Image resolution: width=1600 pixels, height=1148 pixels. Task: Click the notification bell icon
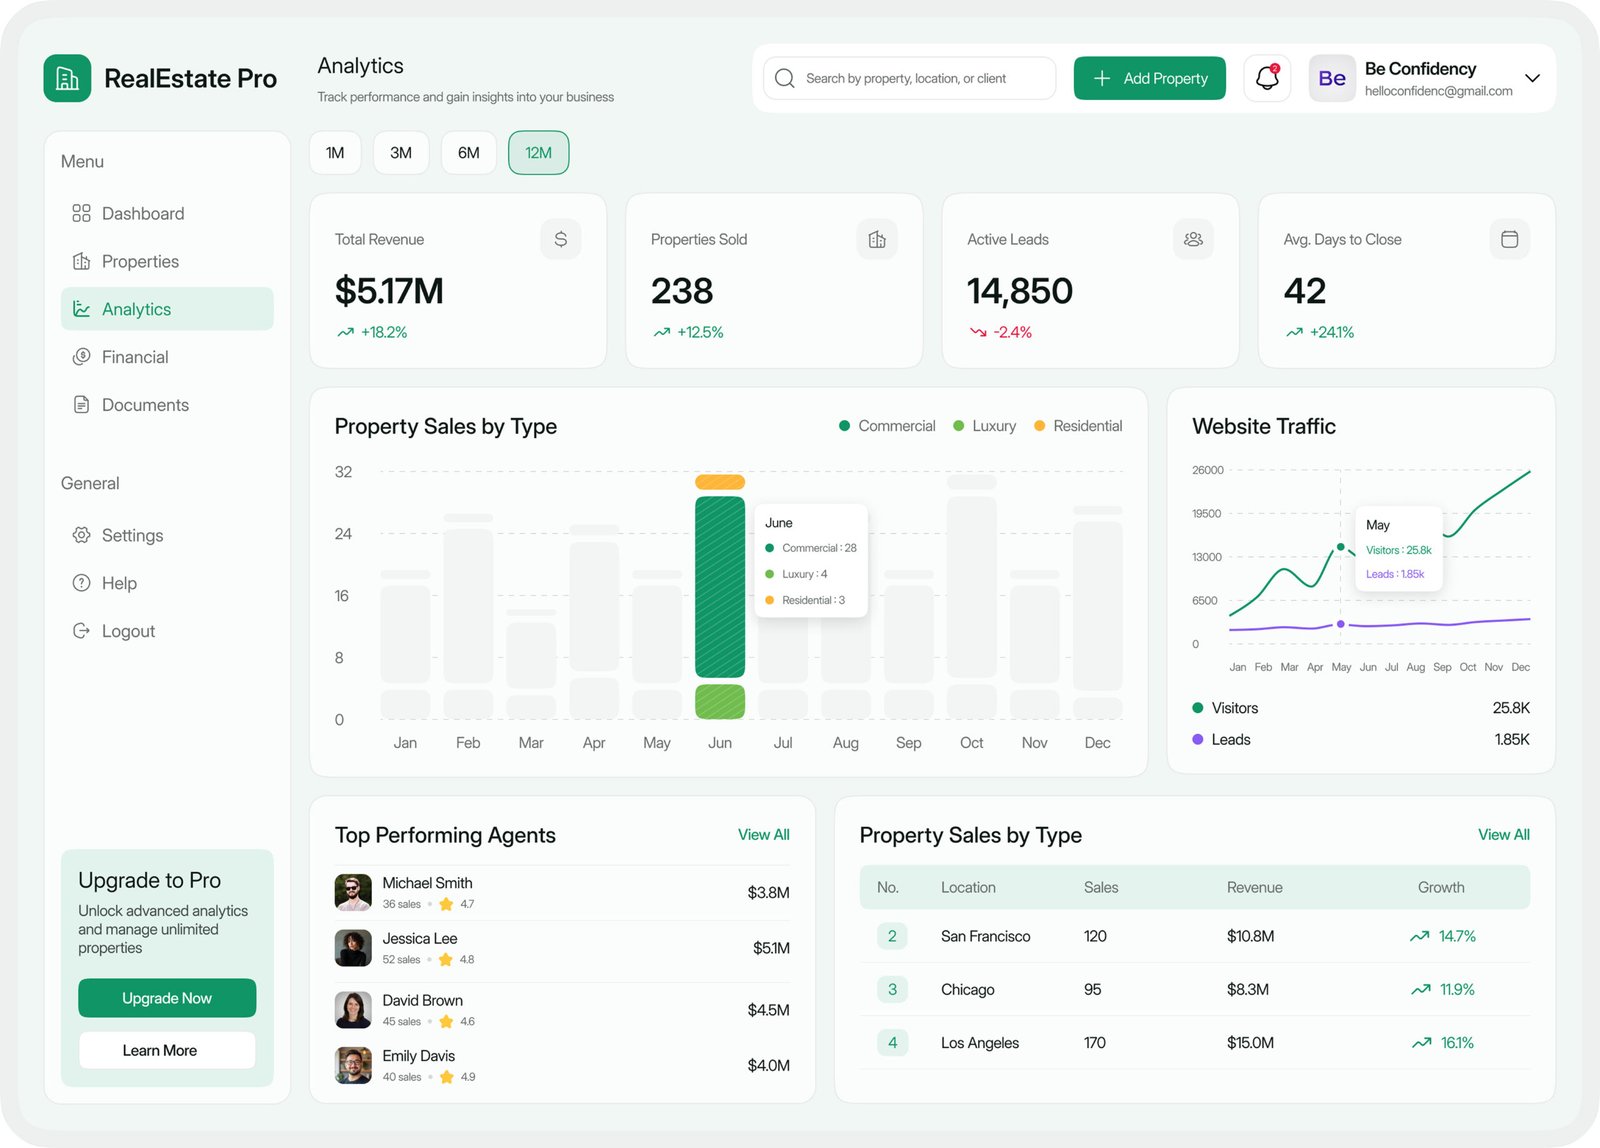point(1266,78)
